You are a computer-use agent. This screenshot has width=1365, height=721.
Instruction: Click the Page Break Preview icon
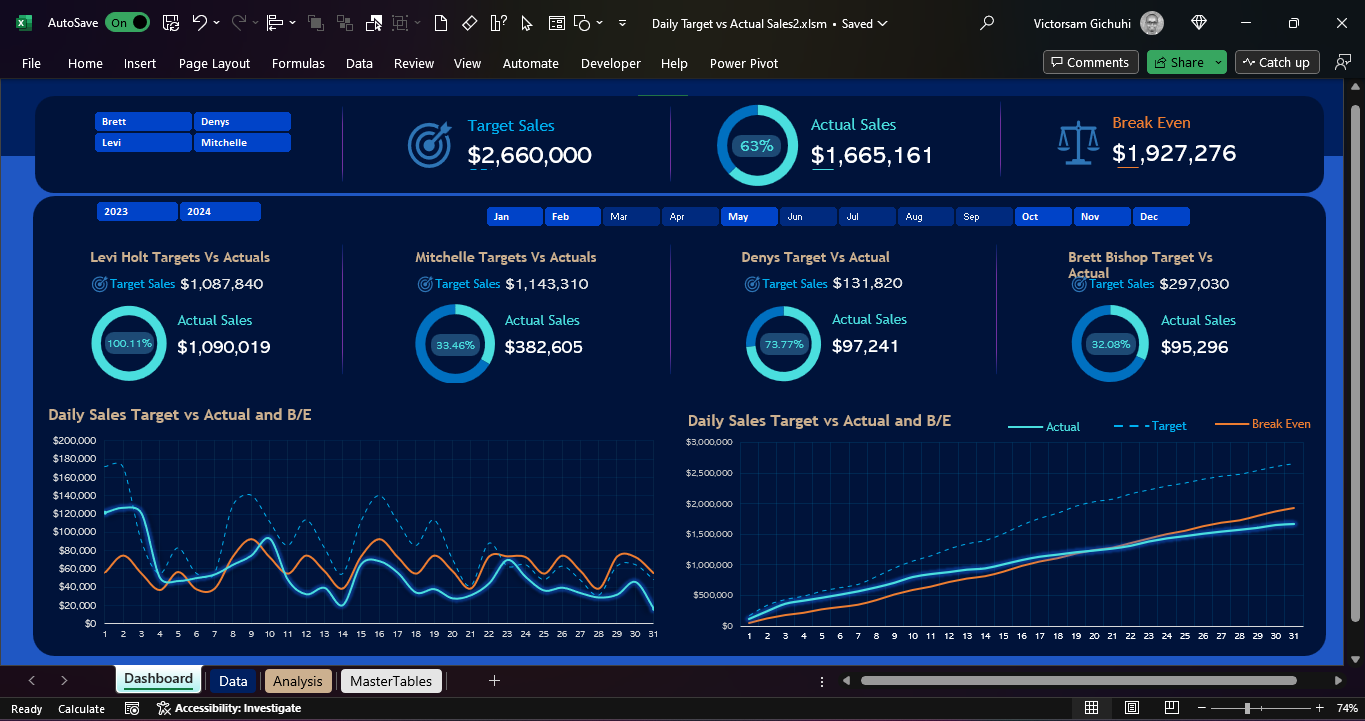click(x=1170, y=708)
